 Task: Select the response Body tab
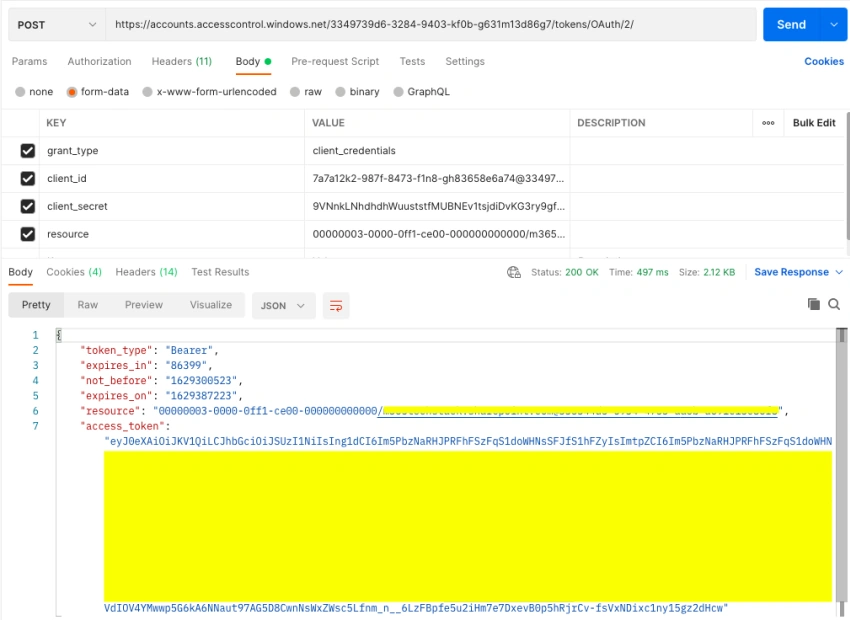pyautogui.click(x=21, y=272)
